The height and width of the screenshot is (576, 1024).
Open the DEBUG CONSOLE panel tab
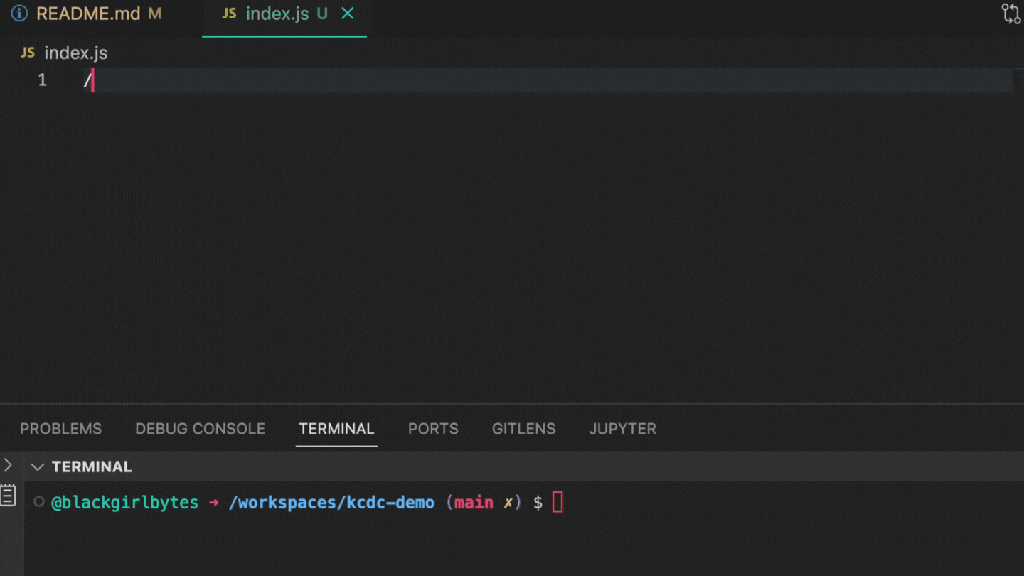click(x=200, y=428)
